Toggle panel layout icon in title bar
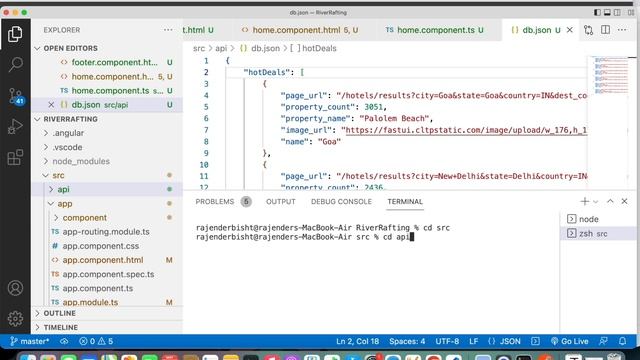640x360 pixels. coord(607,13)
